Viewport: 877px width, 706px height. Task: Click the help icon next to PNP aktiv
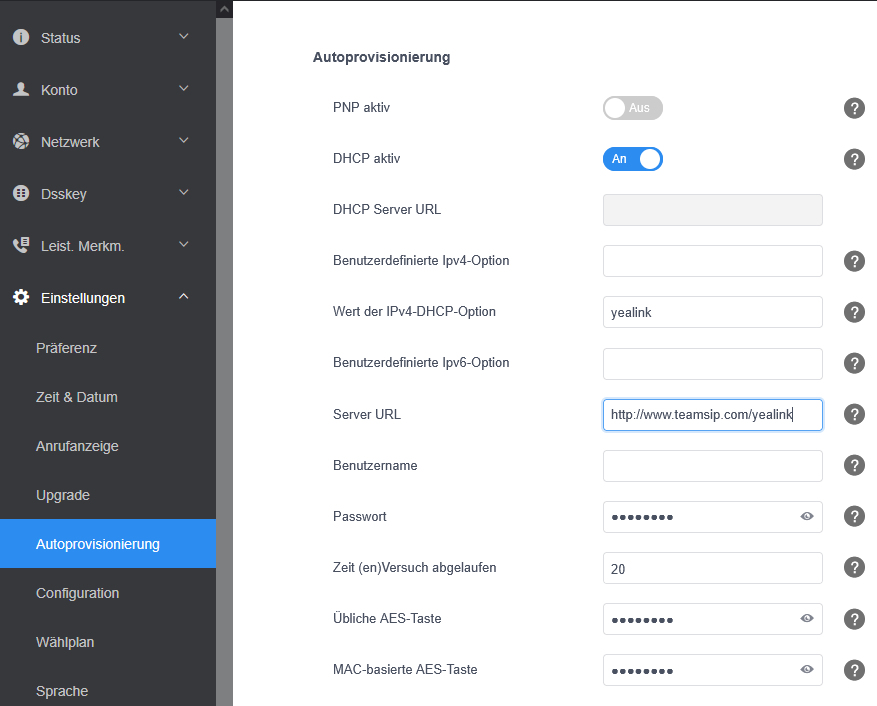(x=854, y=108)
